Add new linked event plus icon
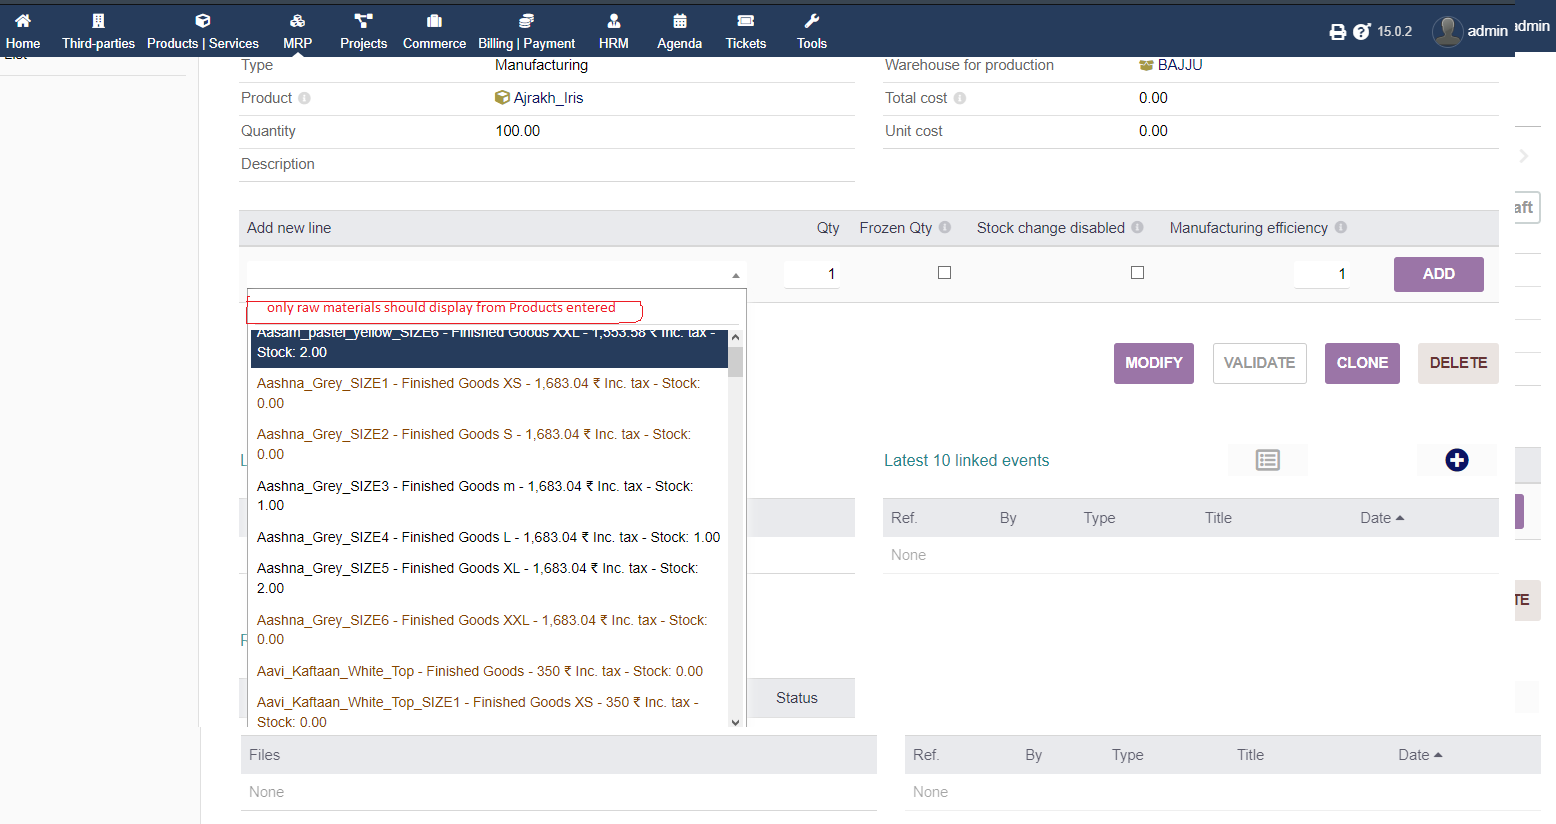Screen dimensions: 1556x824 tap(1457, 460)
